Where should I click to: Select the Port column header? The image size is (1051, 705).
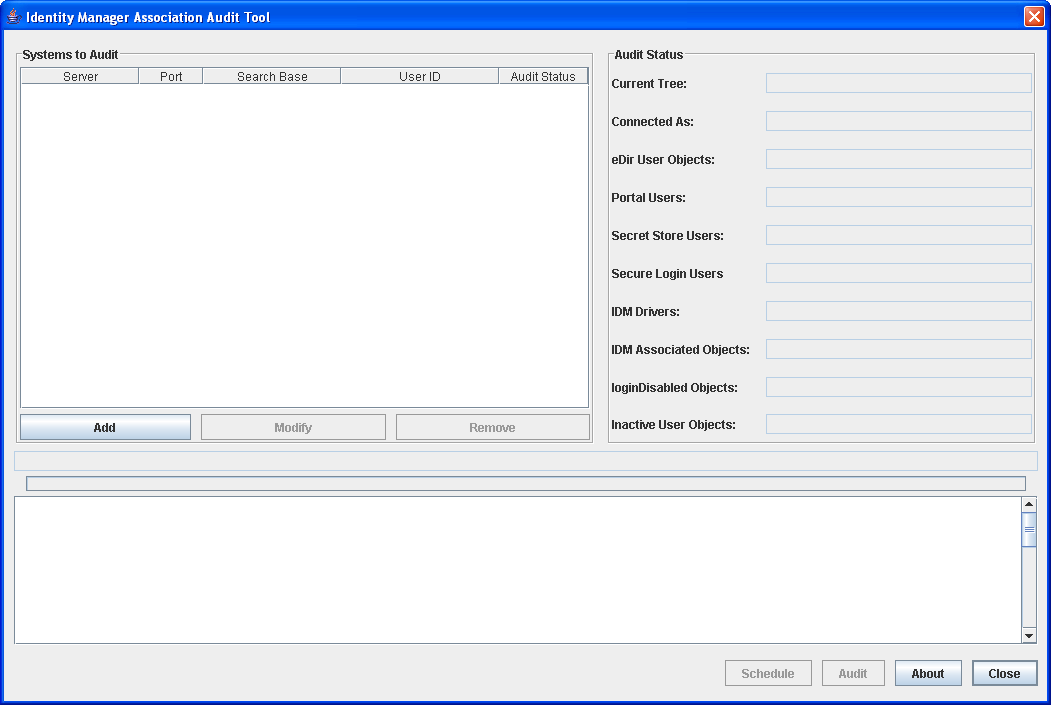pos(170,75)
